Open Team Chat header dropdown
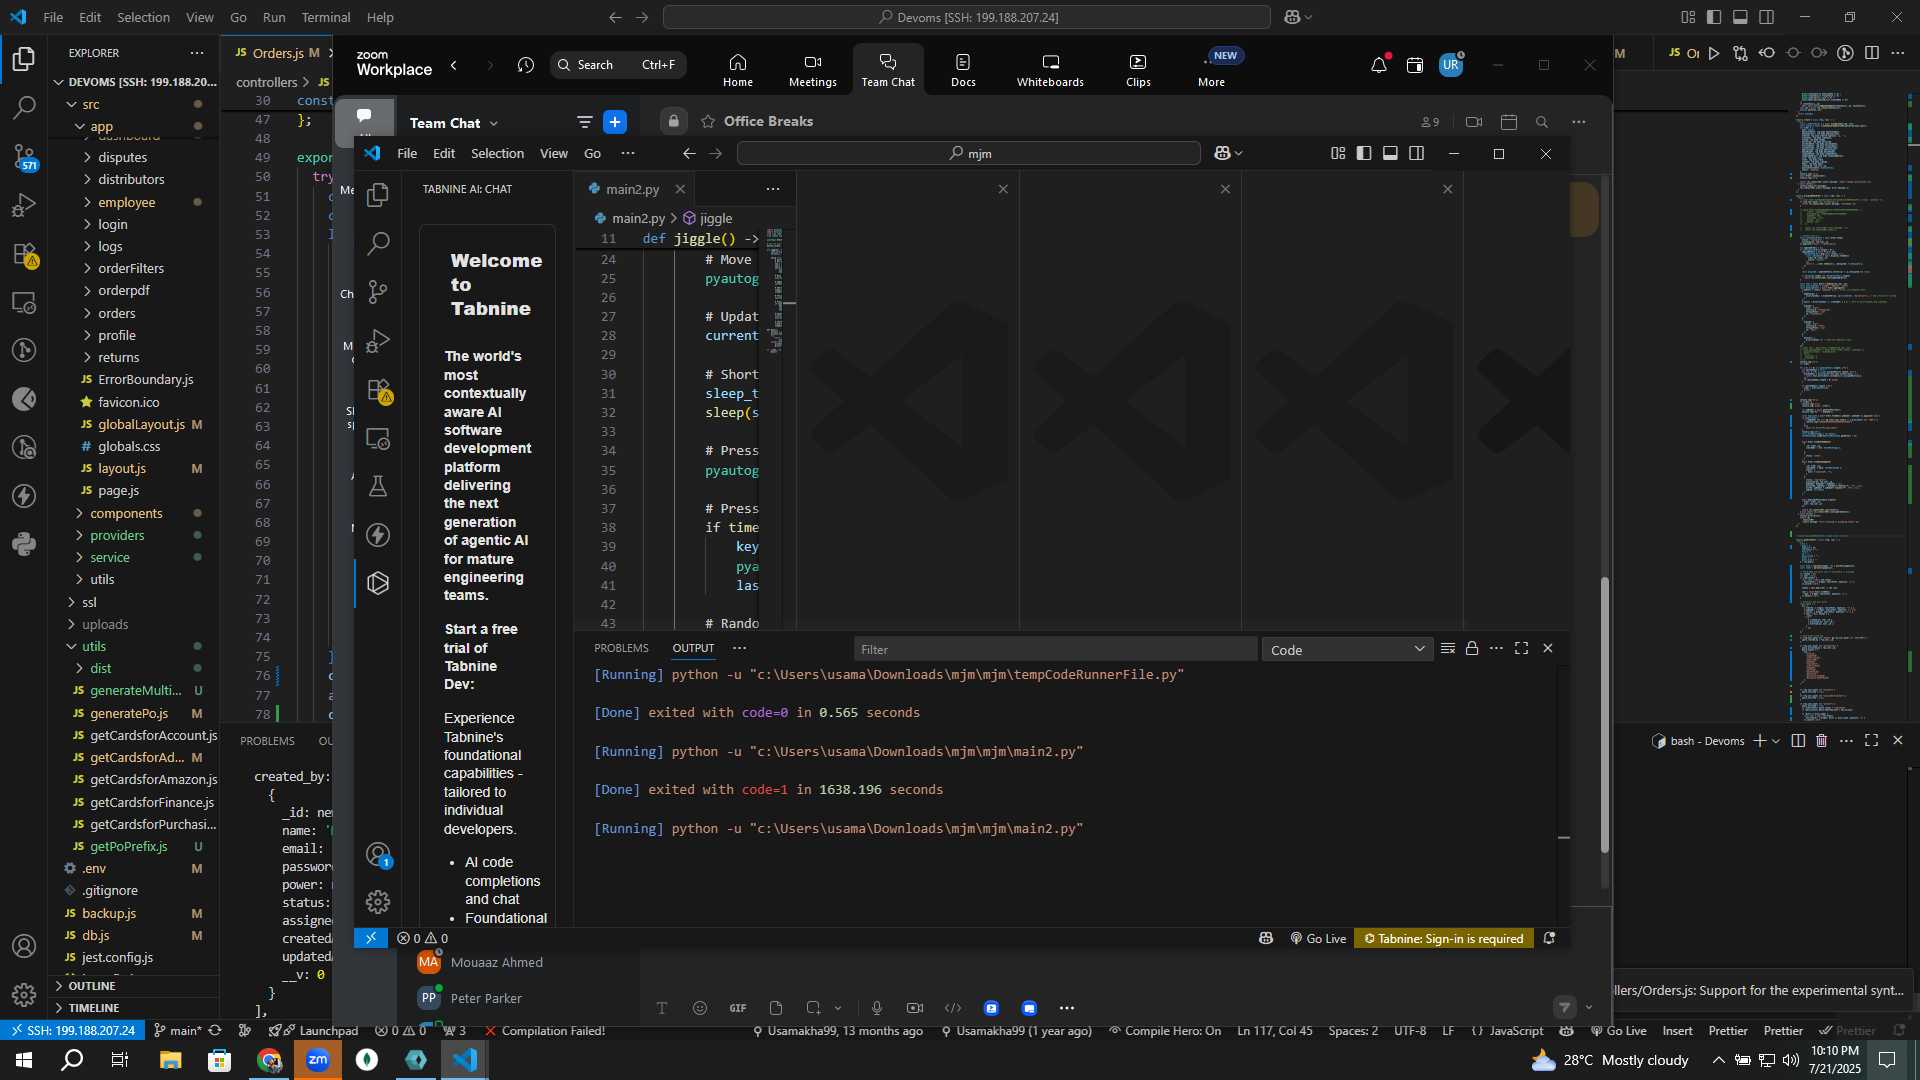Image resolution: width=1920 pixels, height=1080 pixels. pyautogui.click(x=454, y=123)
